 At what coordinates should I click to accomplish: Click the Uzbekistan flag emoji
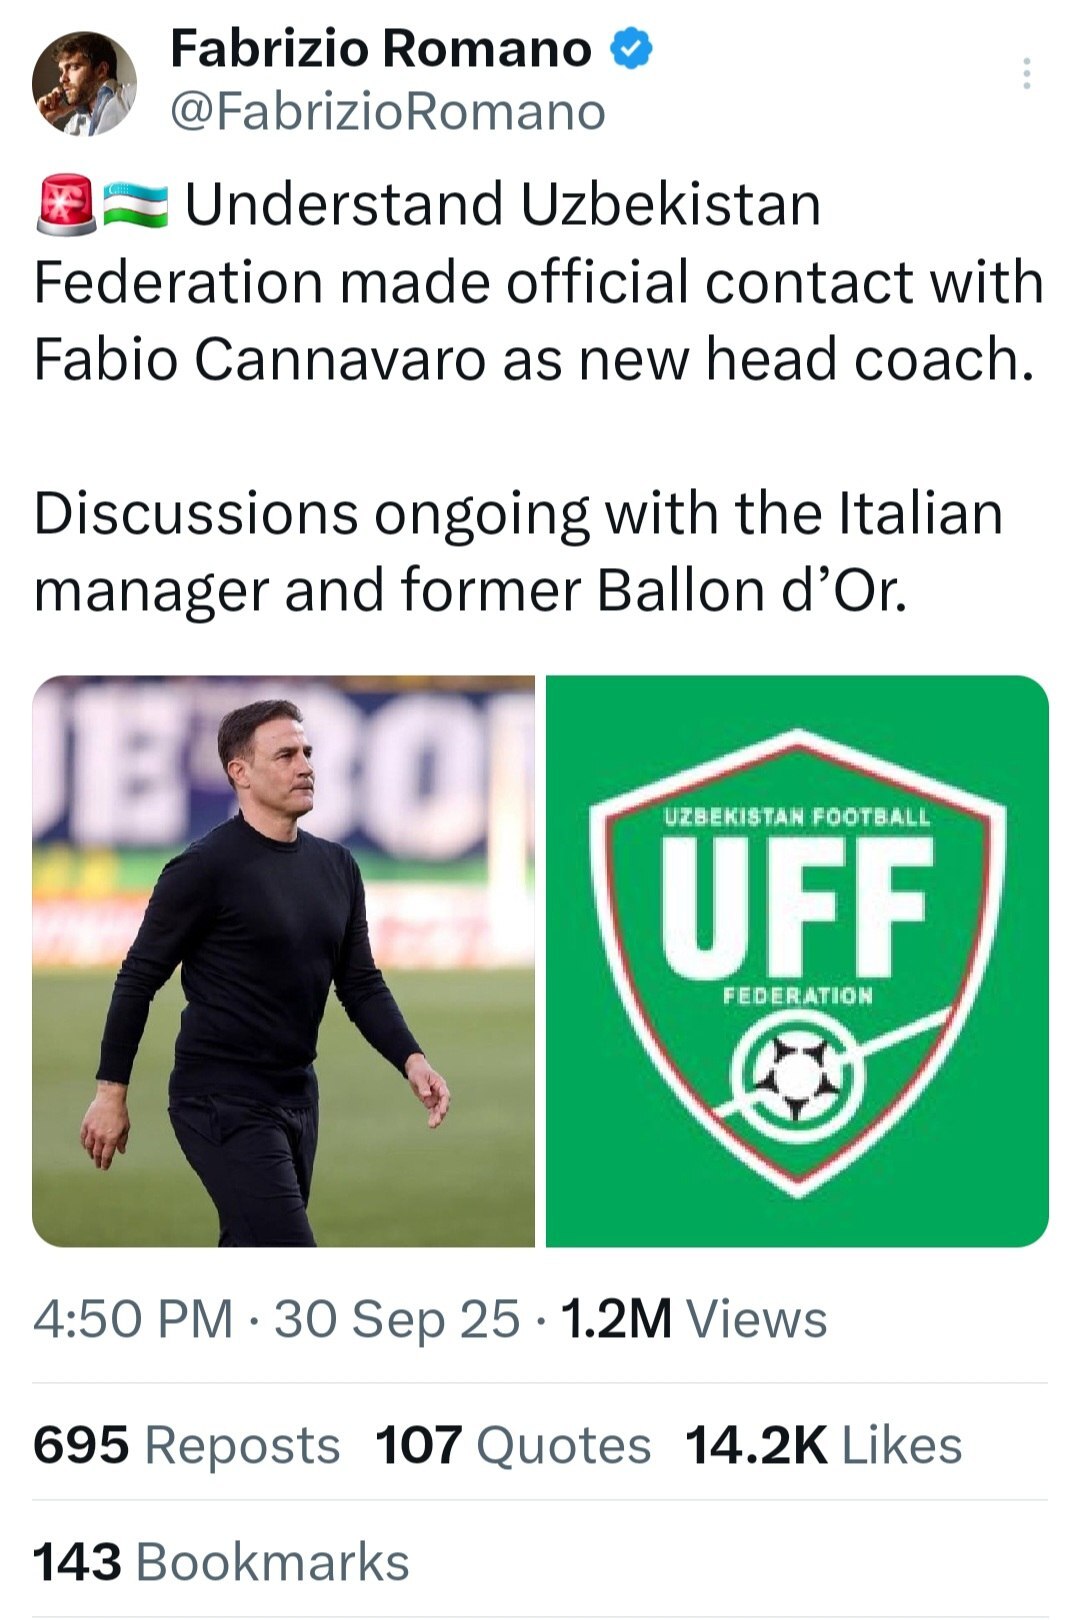(136, 204)
